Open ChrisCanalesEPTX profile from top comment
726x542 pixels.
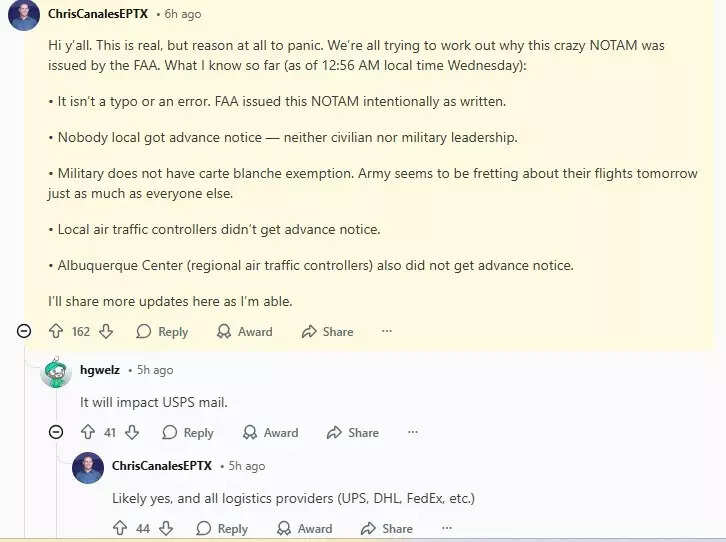click(98, 14)
